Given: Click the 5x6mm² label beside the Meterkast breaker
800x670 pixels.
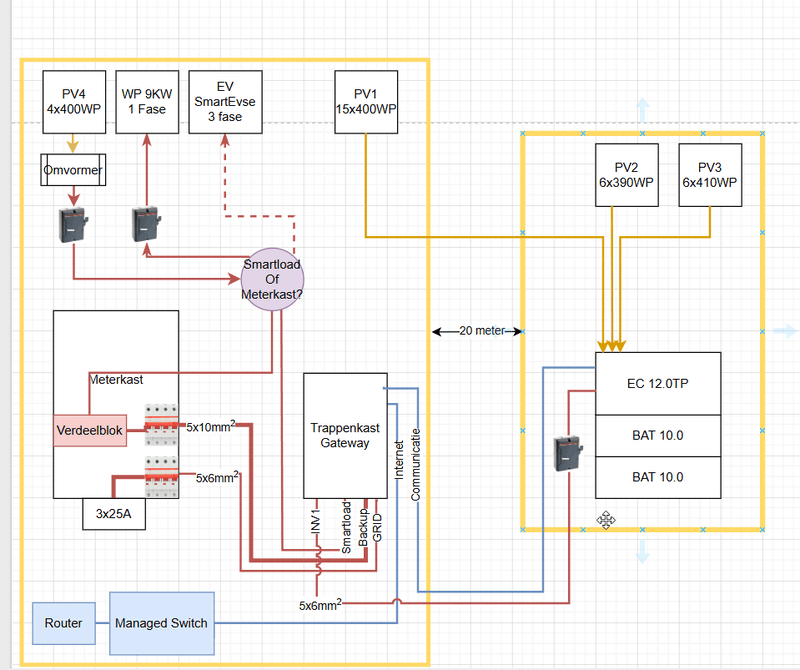Looking at the screenshot, I should [217, 478].
